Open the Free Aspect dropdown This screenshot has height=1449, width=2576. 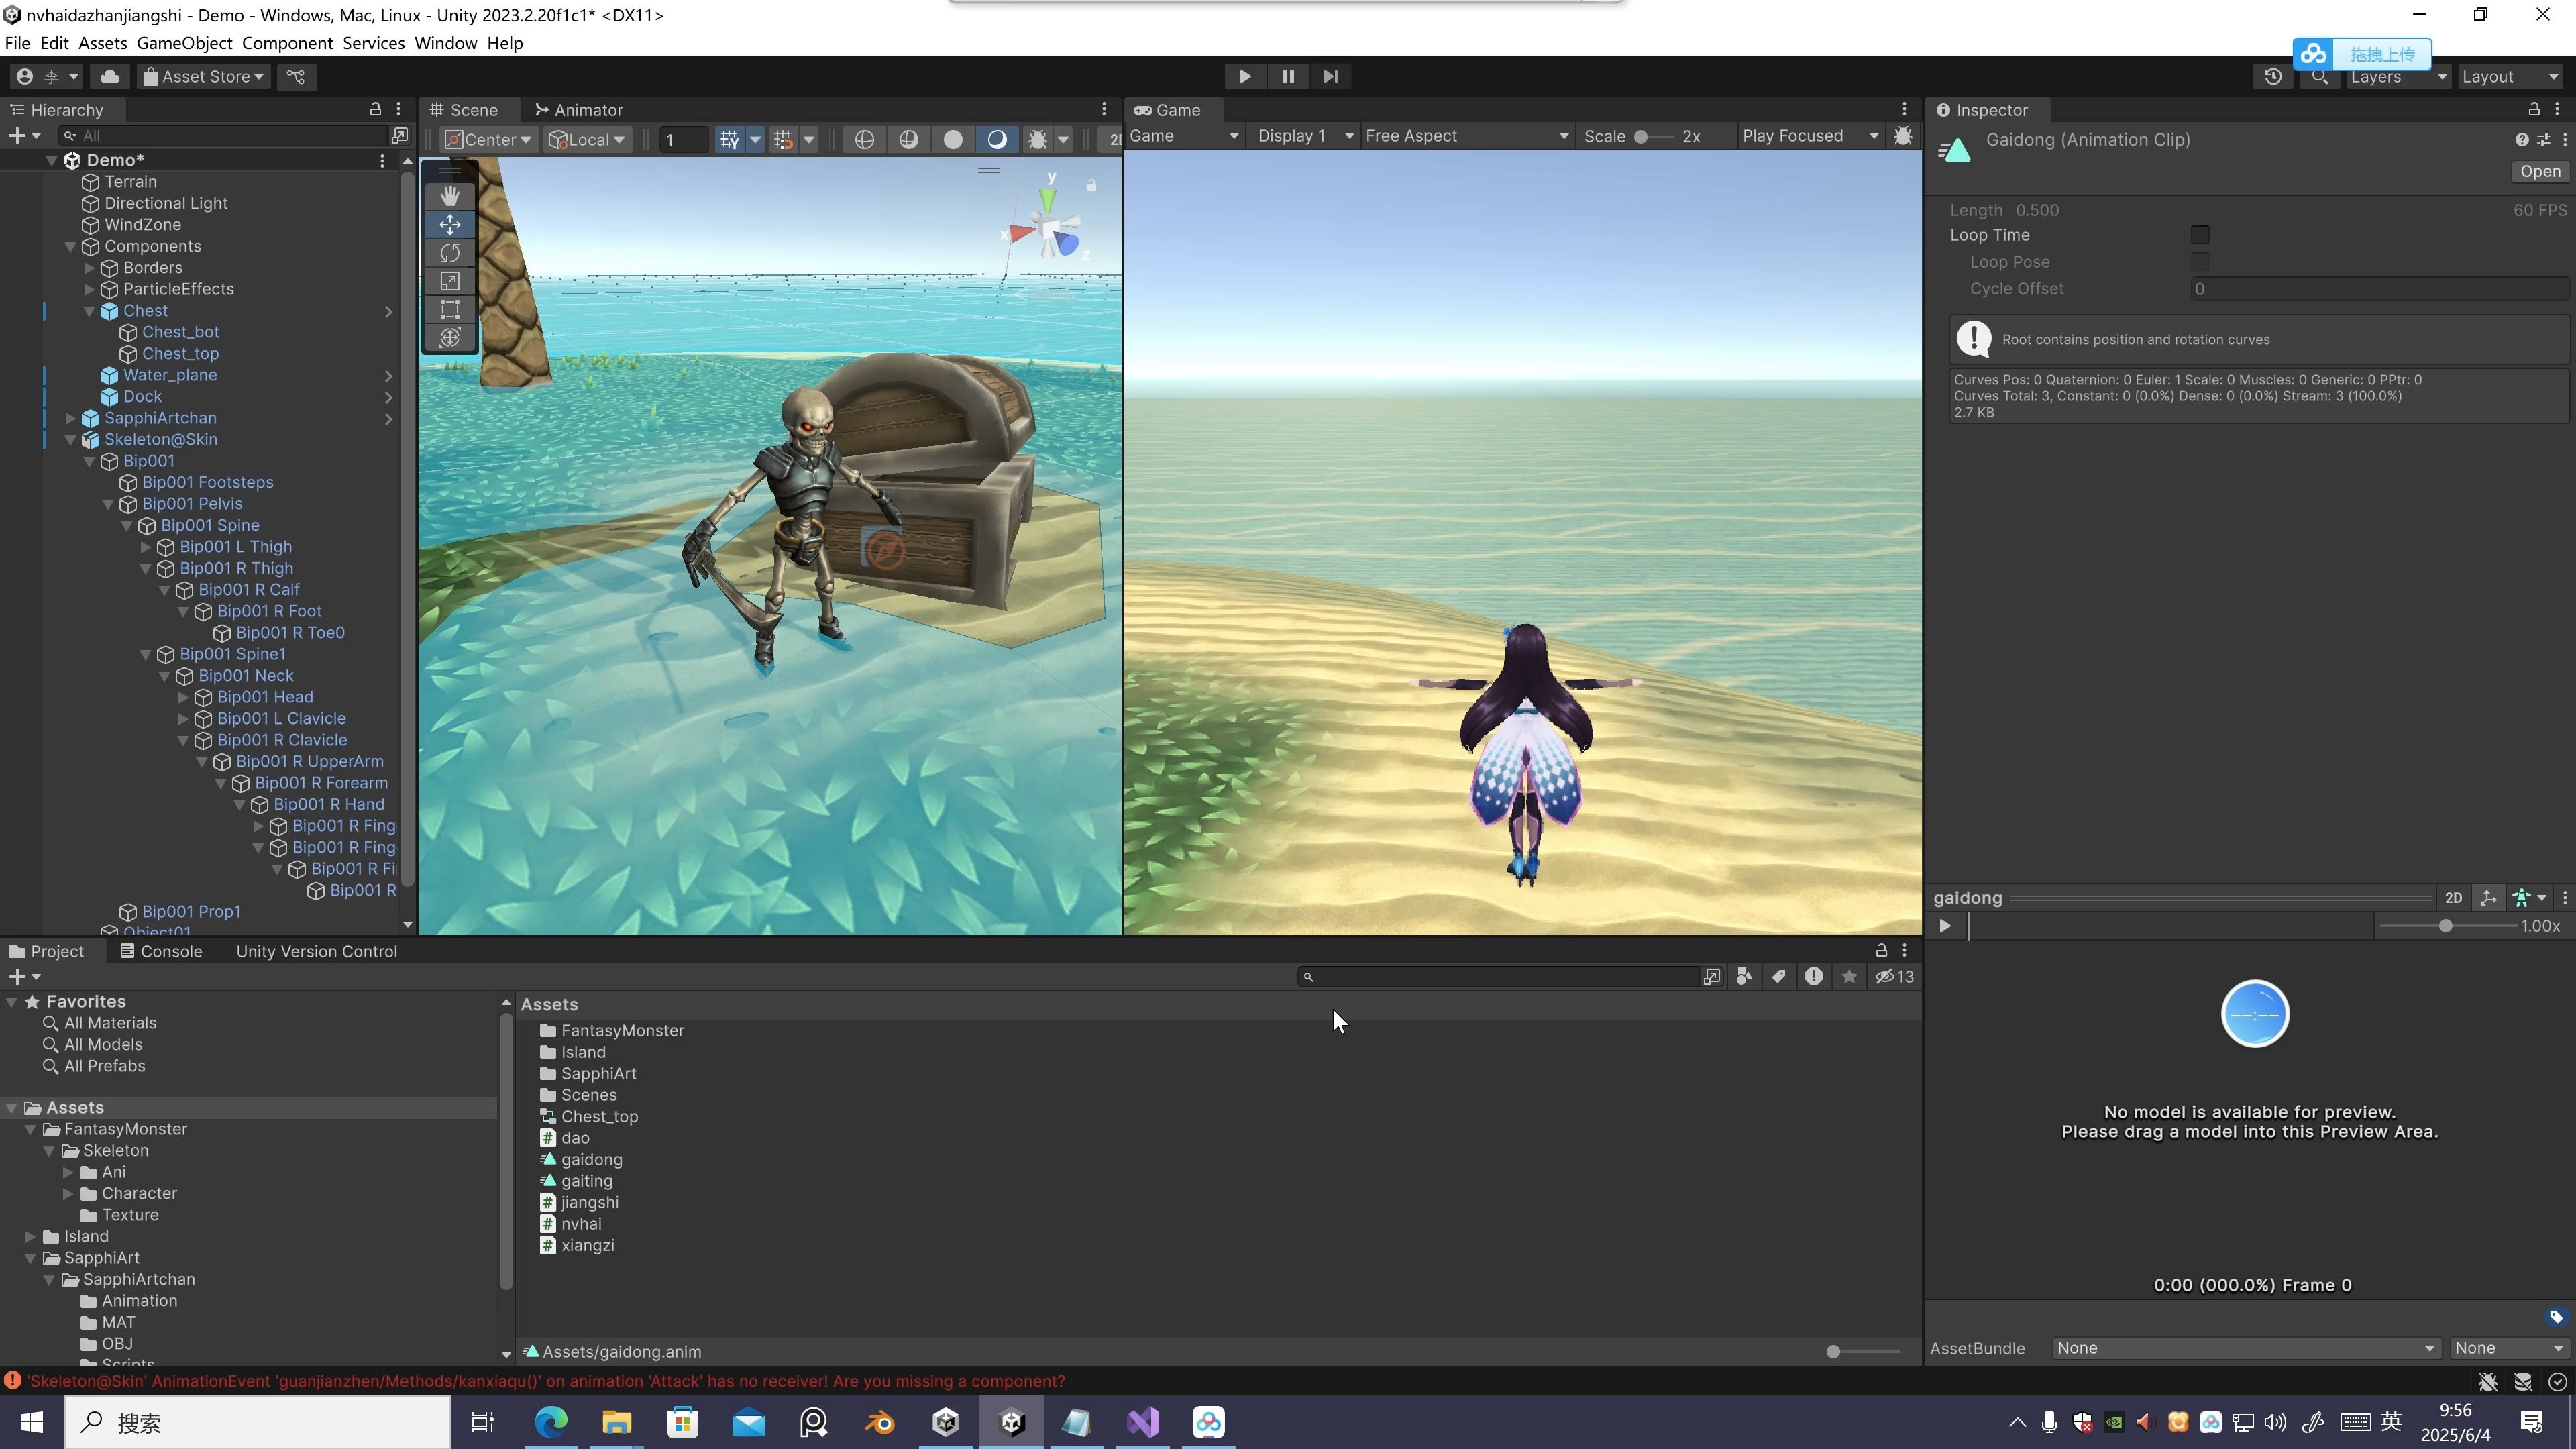pyautogui.click(x=1466, y=136)
